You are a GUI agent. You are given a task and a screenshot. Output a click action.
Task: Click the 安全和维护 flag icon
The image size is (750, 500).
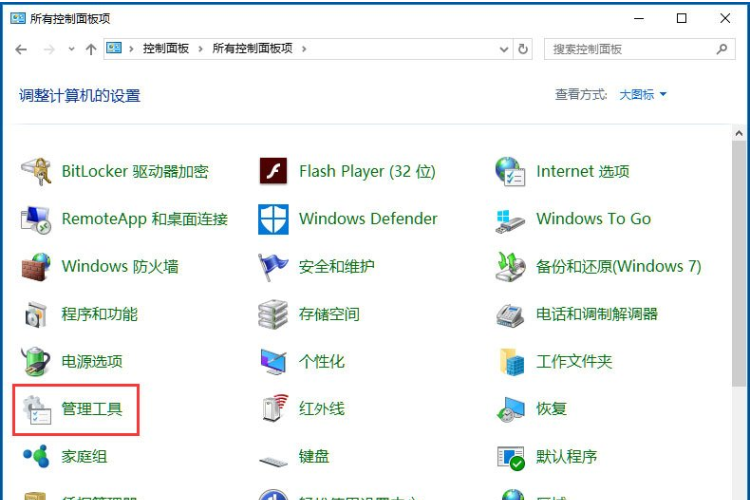pos(273,267)
